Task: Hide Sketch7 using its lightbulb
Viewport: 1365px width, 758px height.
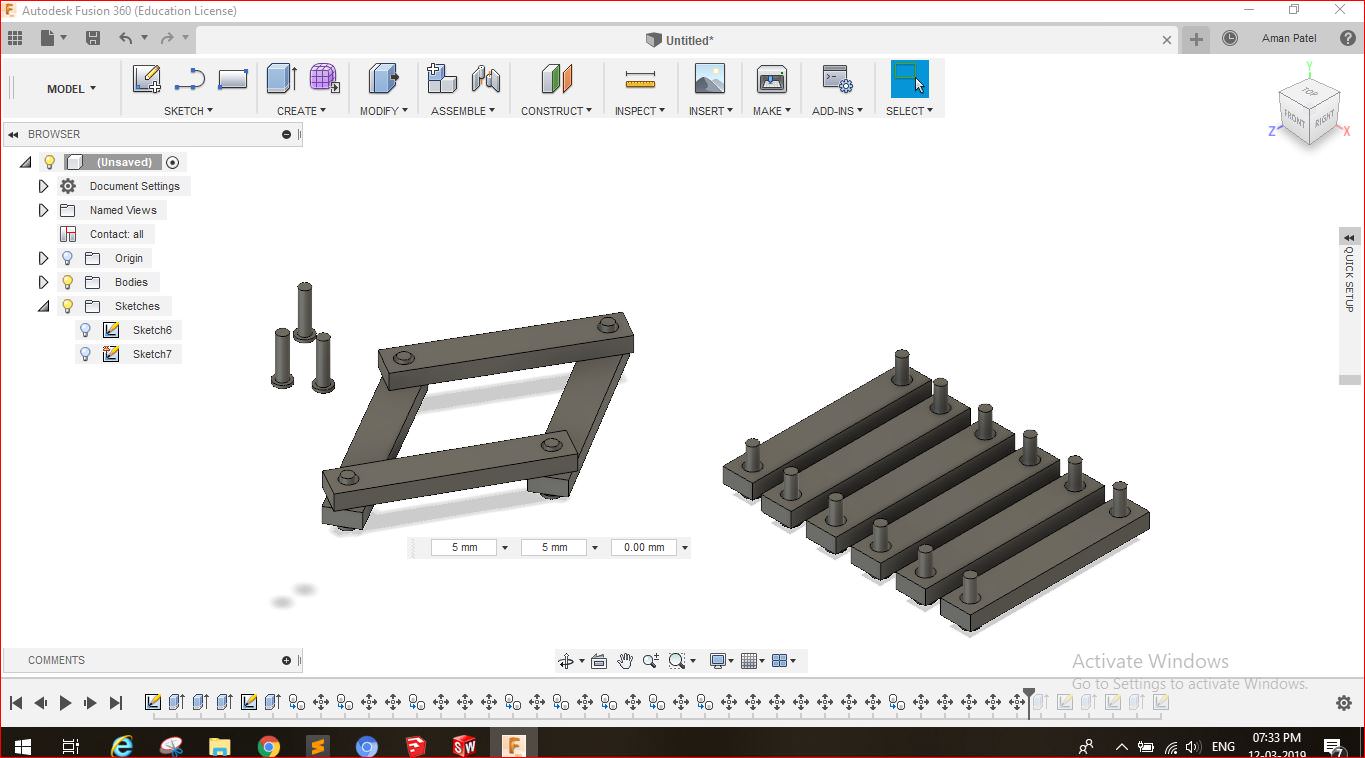Action: 86,354
